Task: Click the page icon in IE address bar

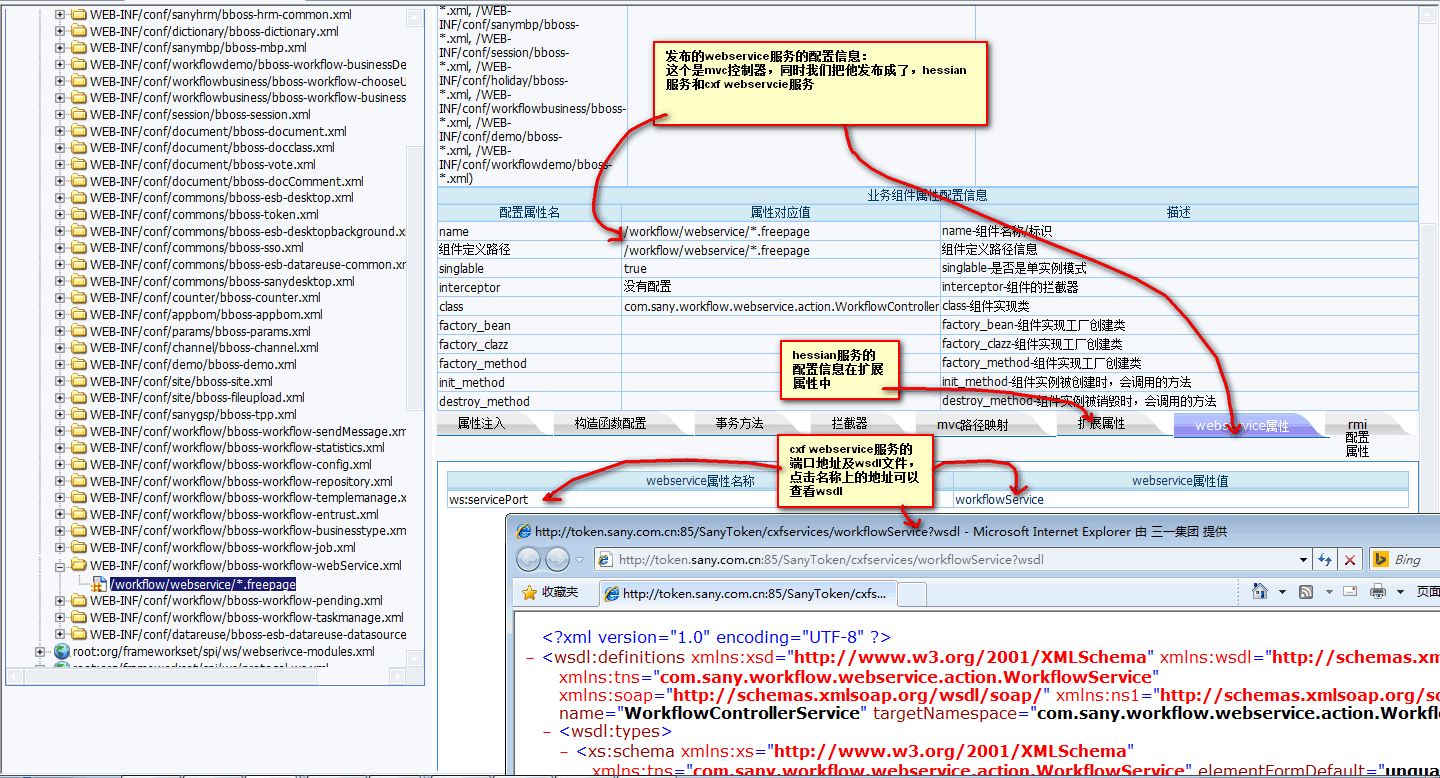Action: coord(606,560)
